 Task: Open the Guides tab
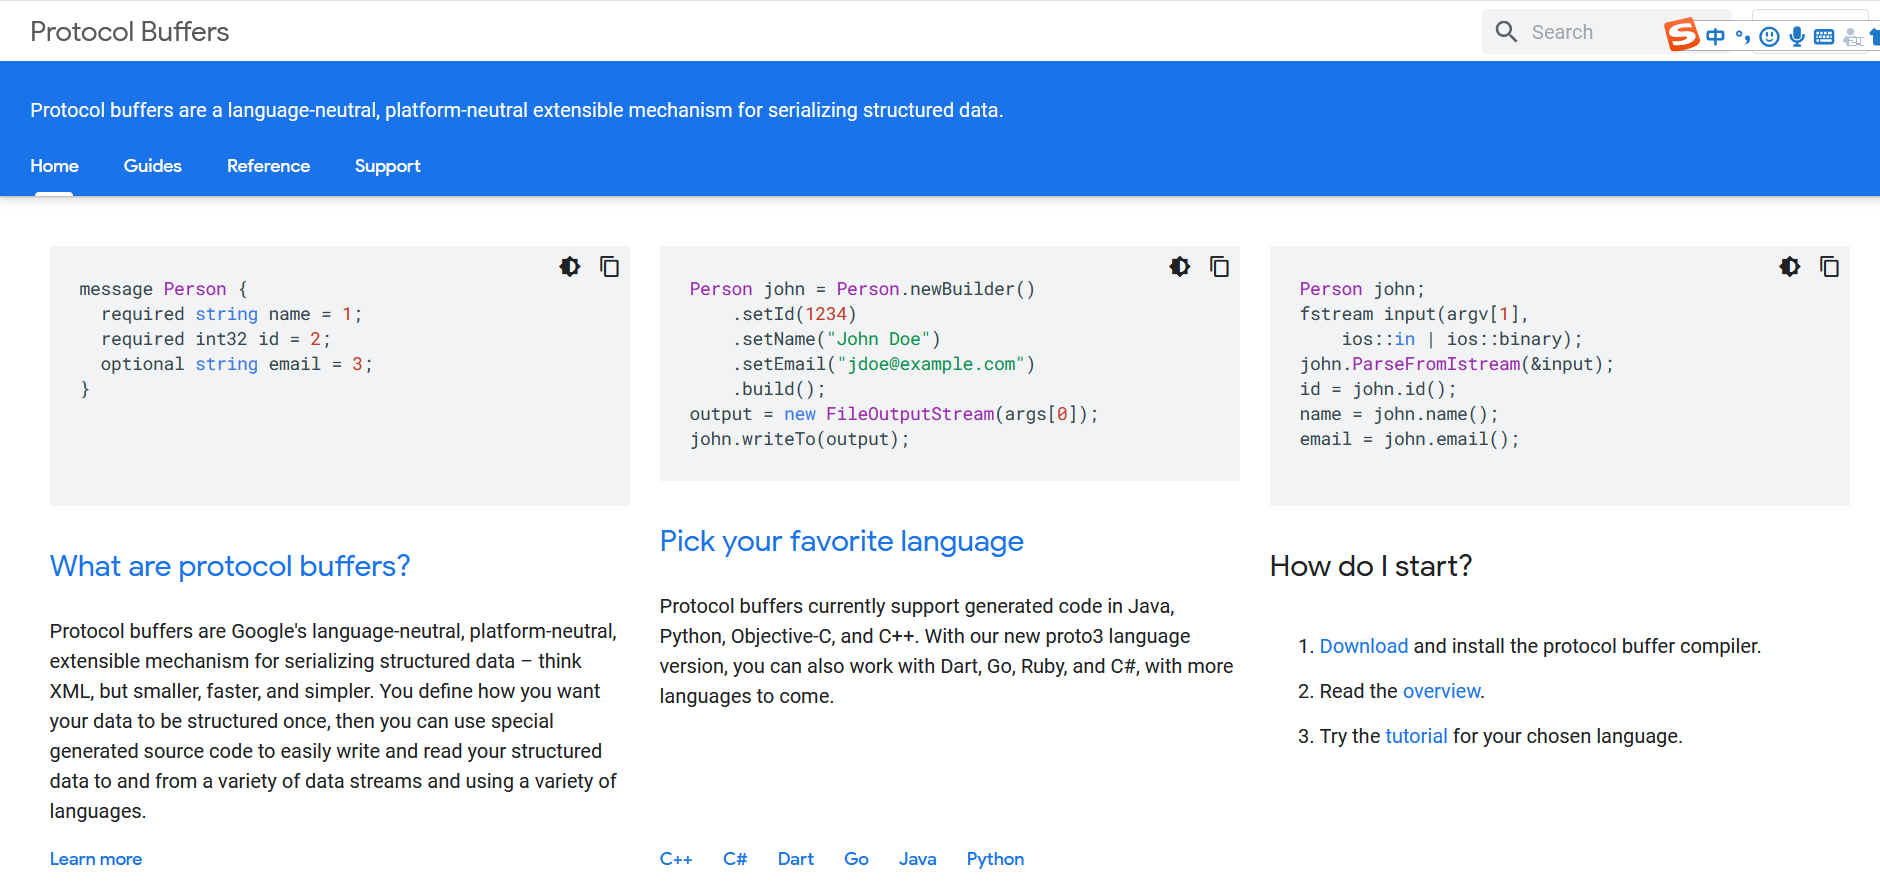(x=153, y=166)
